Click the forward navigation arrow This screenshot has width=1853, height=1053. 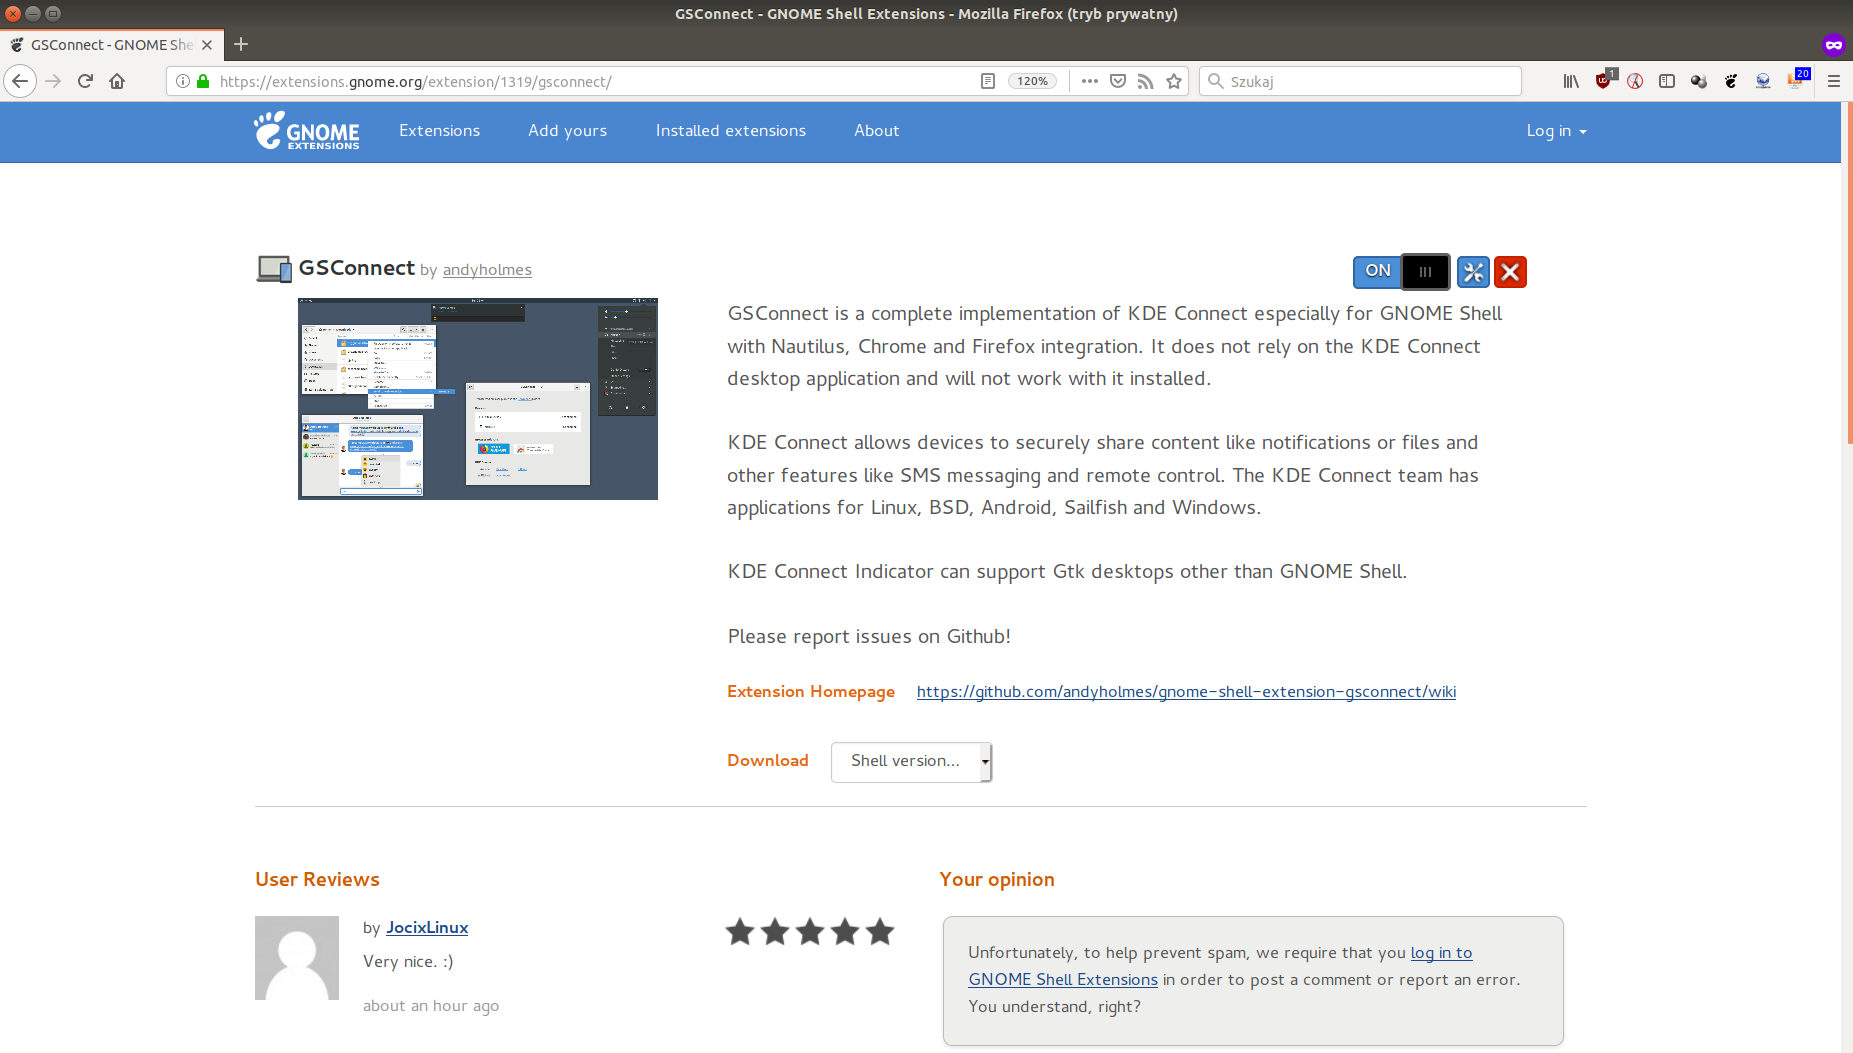pyautogui.click(x=53, y=81)
